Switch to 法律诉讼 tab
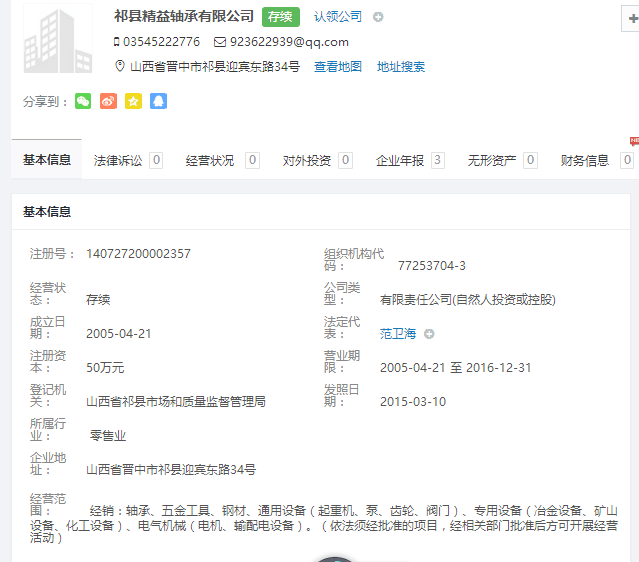 click(118, 160)
